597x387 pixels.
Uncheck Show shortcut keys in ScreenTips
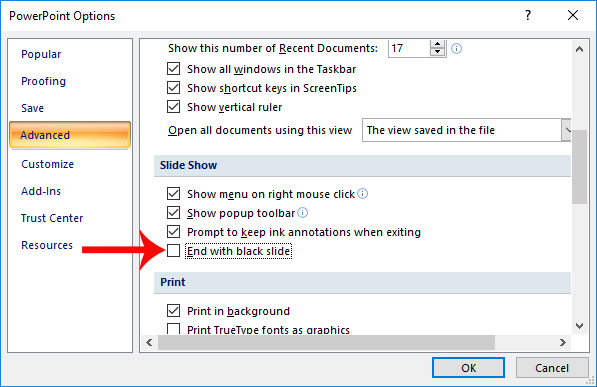(173, 88)
